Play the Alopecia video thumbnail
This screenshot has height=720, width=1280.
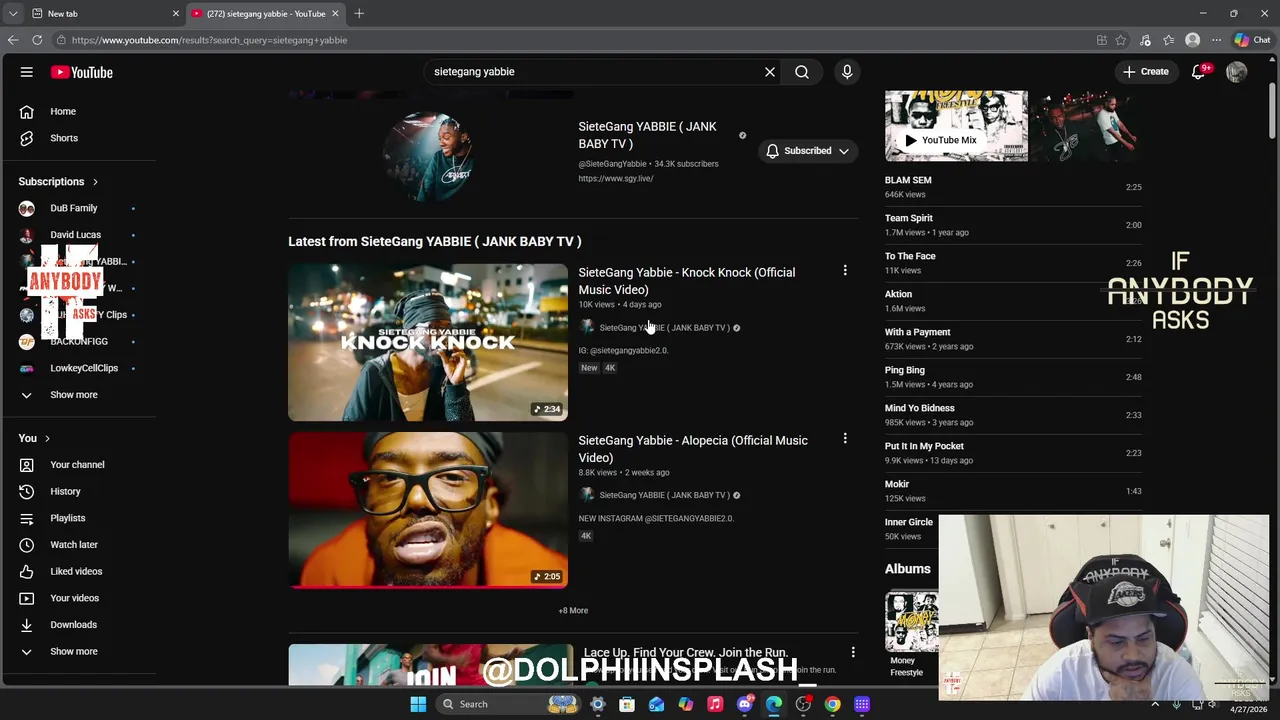(428, 510)
